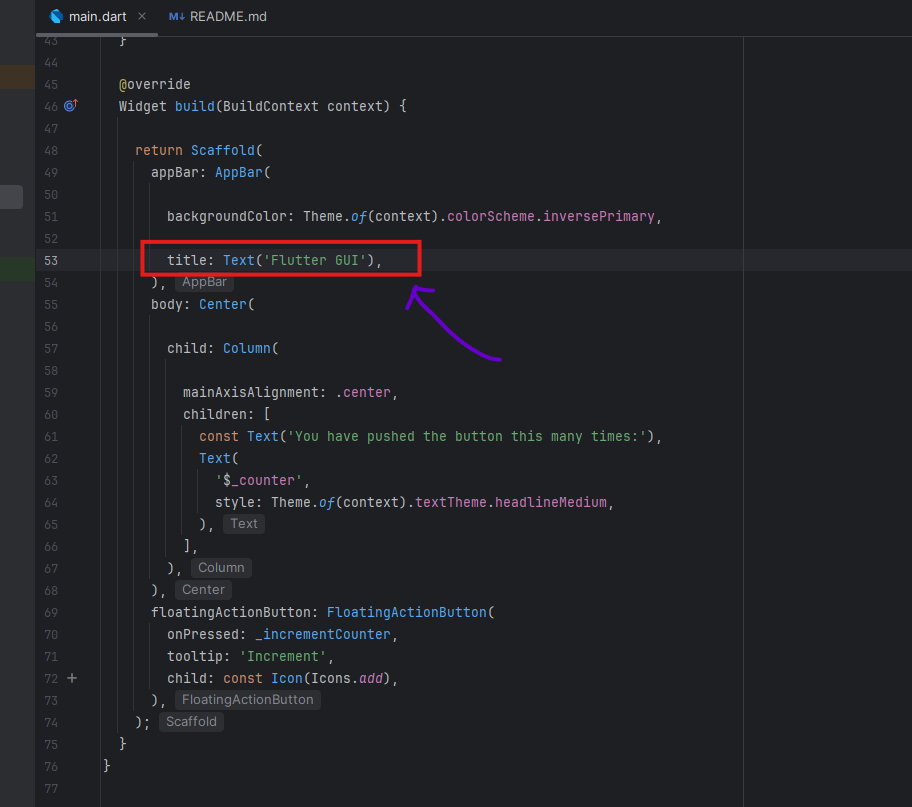This screenshot has height=807, width=912.
Task: Click the headlineMedium property on line 64
Action: [552, 502]
